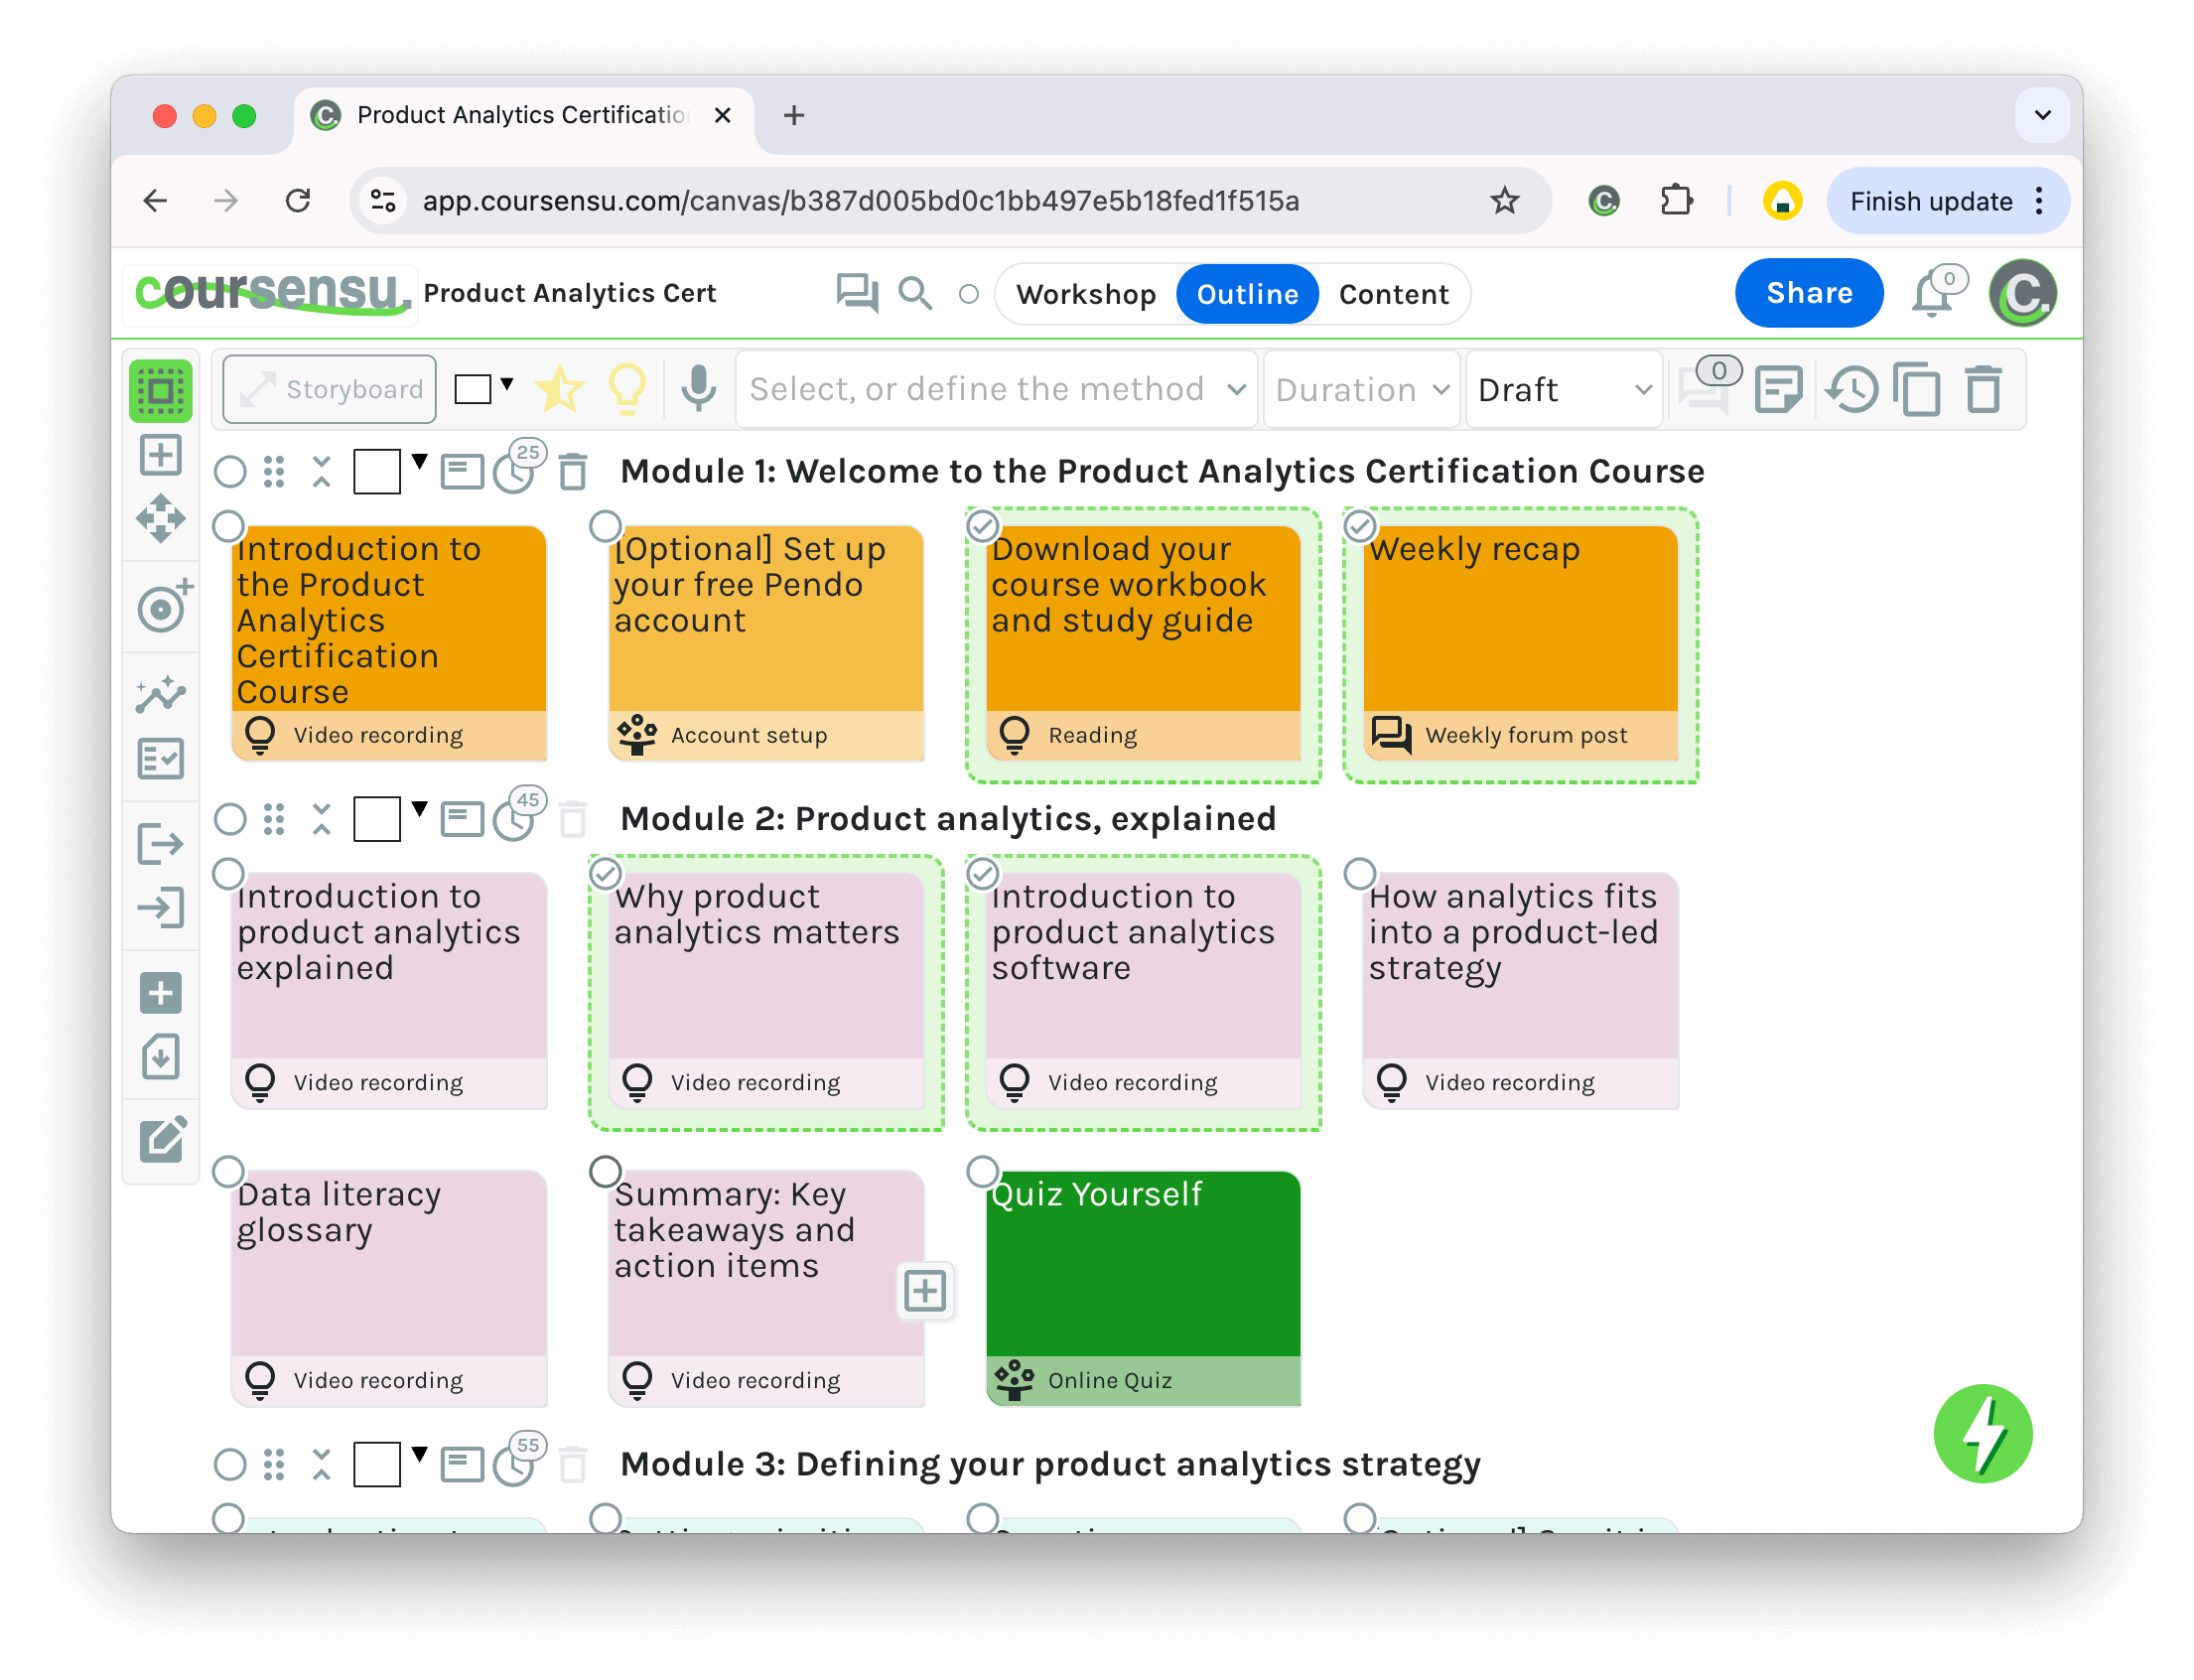The height and width of the screenshot is (1680, 2194).
Task: Open Module 2 color swatch box
Action: click(x=377, y=819)
